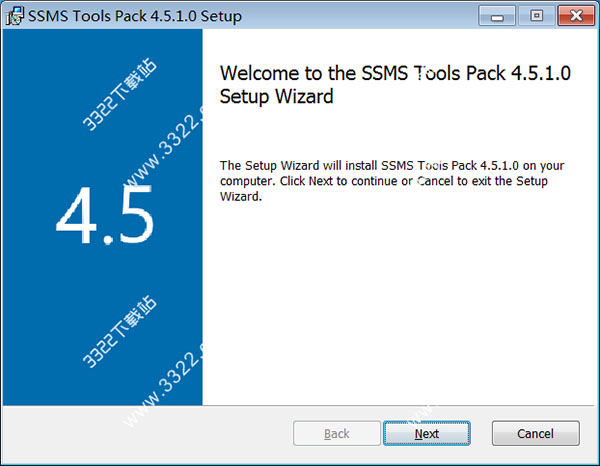Image resolution: width=600 pixels, height=466 pixels.
Task: Click the 'The Setup Wizard will install SSMS Tools Pack 4.5.1.0' paragraph
Action: coord(392,181)
